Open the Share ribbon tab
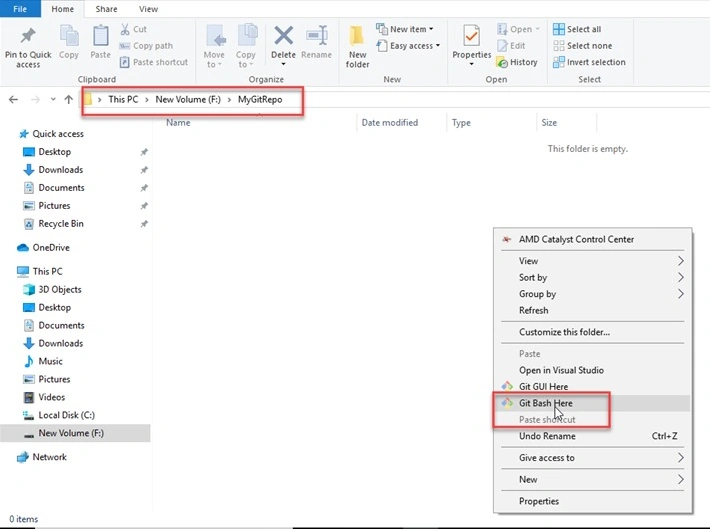This screenshot has width=710, height=529. (x=106, y=9)
